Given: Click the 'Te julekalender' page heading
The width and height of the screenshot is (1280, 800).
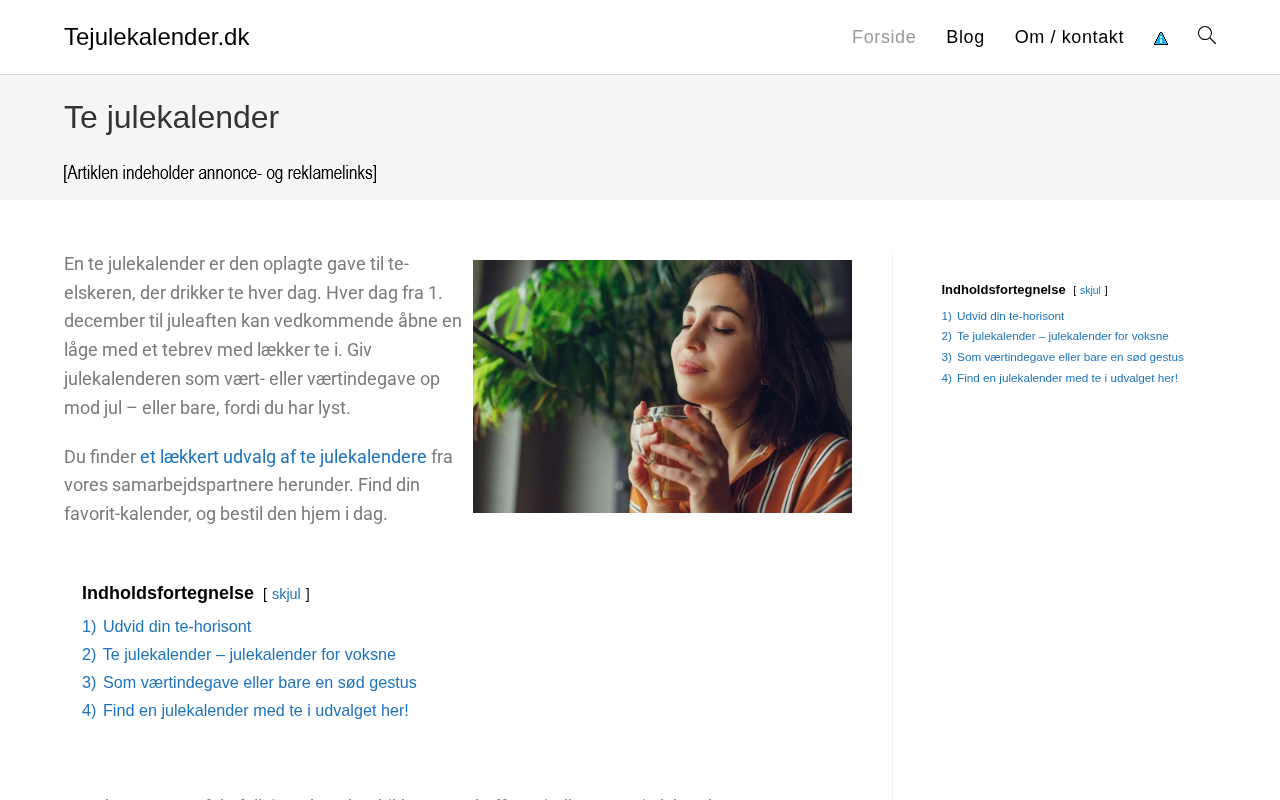Looking at the screenshot, I should tap(172, 118).
